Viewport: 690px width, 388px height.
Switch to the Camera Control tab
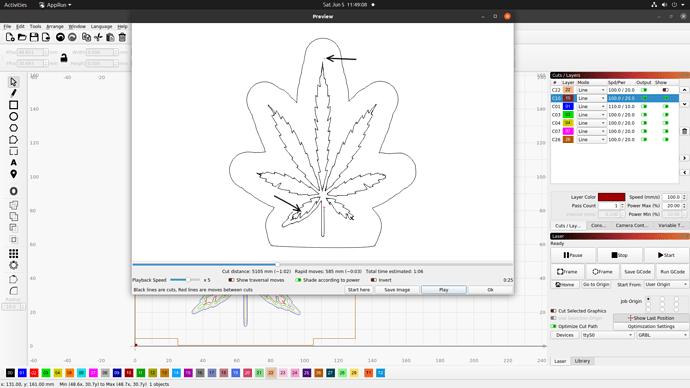coord(632,225)
